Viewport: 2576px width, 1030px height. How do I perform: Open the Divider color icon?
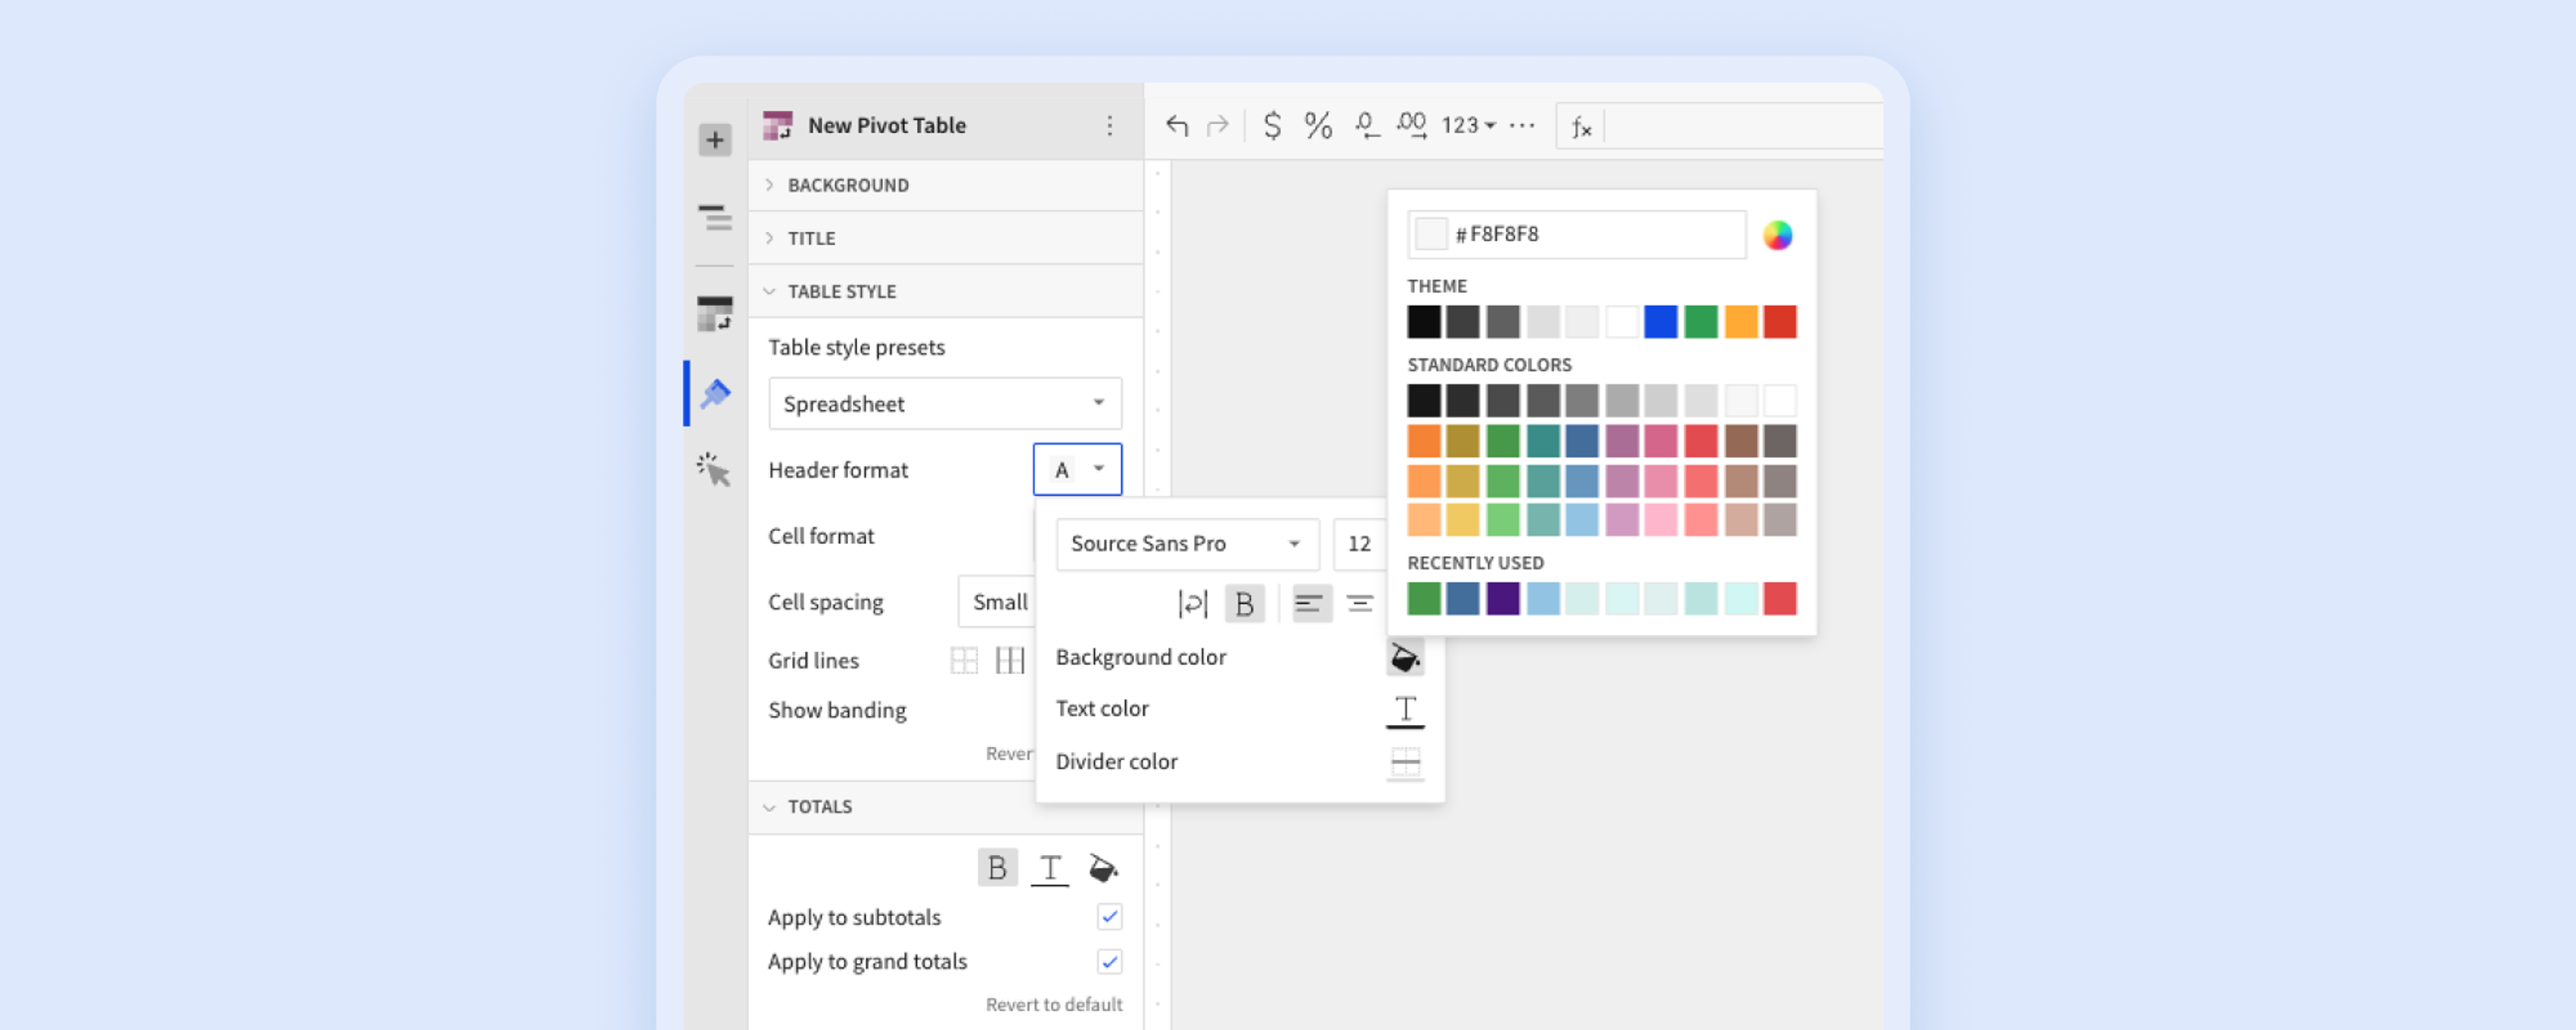click(1405, 763)
